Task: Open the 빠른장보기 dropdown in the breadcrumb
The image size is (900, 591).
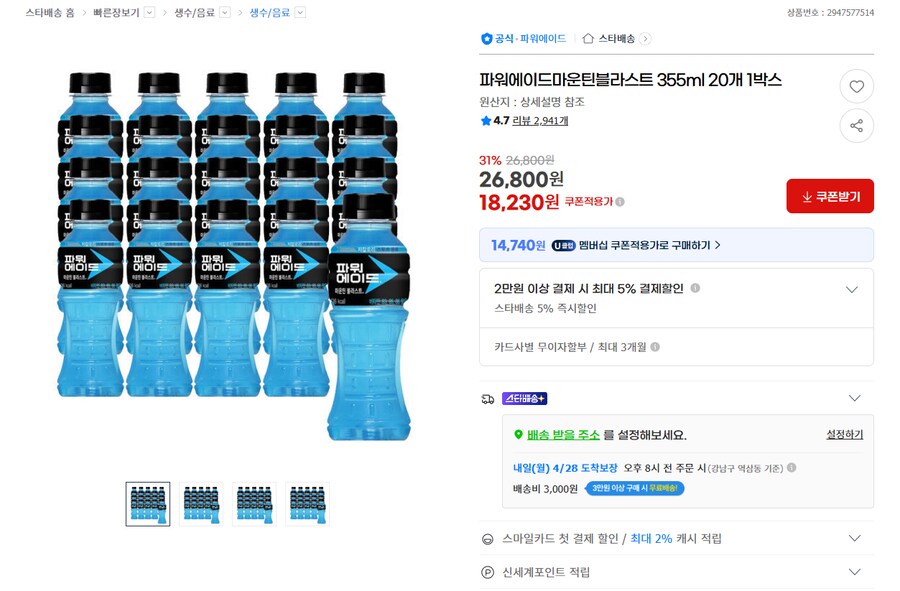Action: pyautogui.click(x=149, y=13)
